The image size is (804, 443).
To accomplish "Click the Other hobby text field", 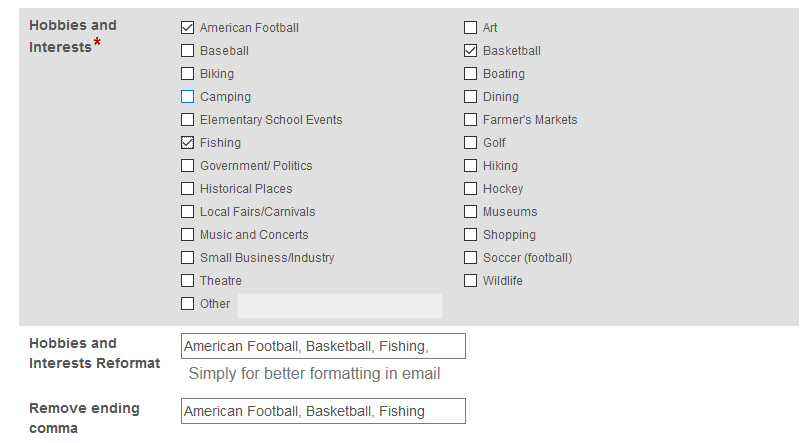I will pyautogui.click(x=339, y=305).
